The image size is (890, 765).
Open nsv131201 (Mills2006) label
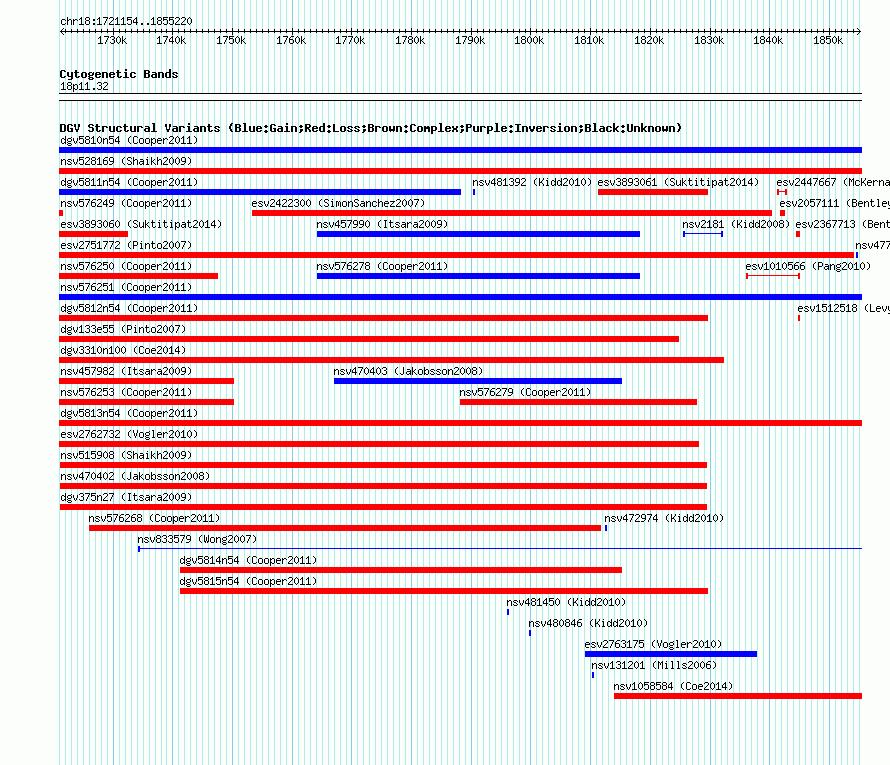[654, 665]
